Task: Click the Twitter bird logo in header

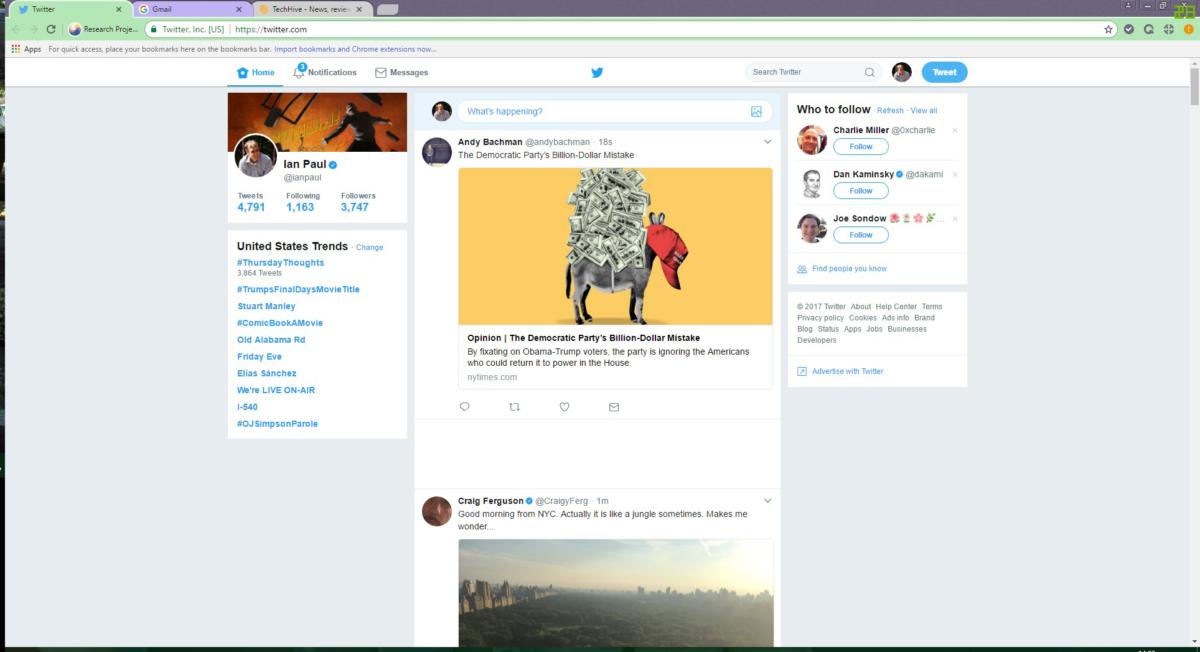Action: pos(597,72)
